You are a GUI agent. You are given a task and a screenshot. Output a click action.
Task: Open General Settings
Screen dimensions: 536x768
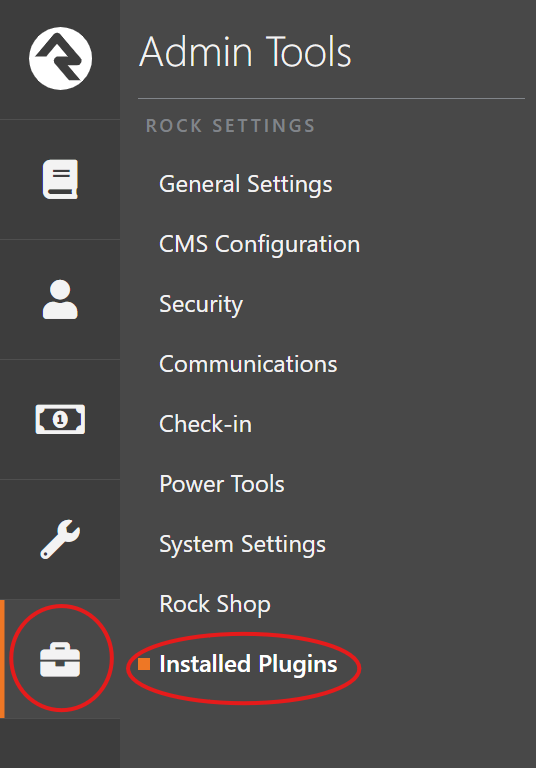click(246, 185)
